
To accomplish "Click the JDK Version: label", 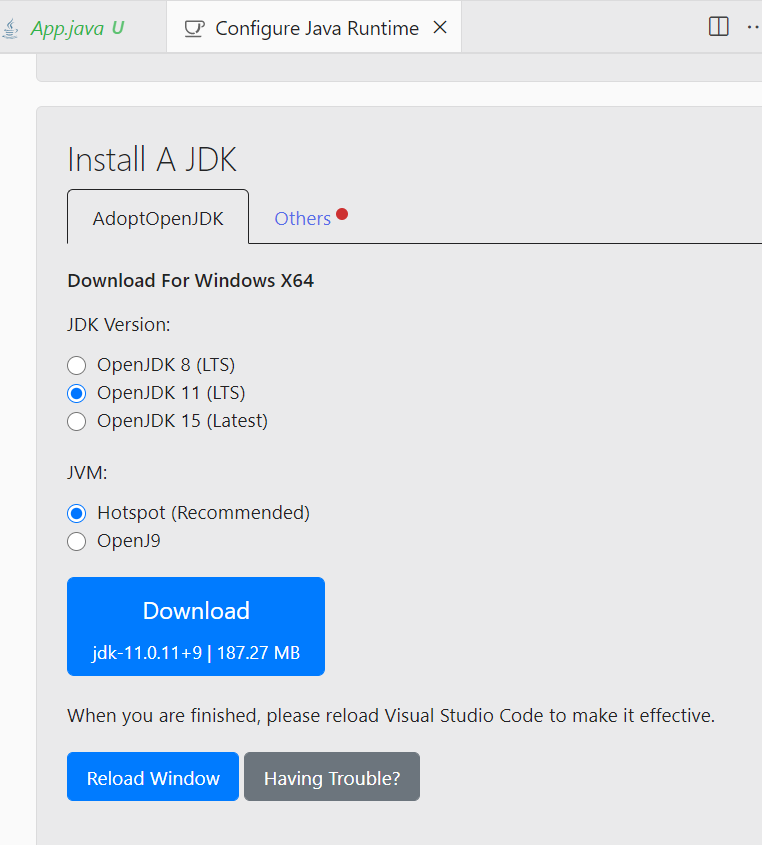I will click(119, 325).
